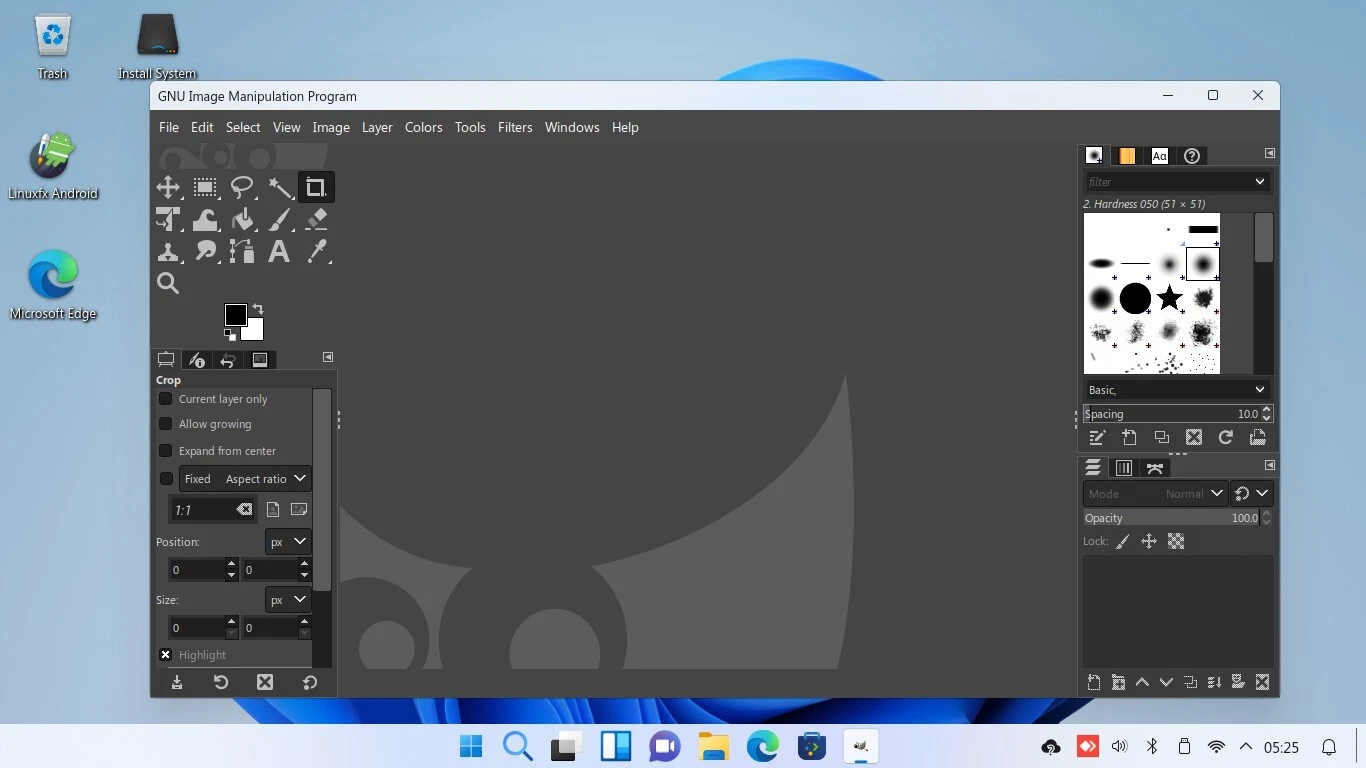
Task: Select the Zoom magnifier tool
Action: tap(168, 283)
